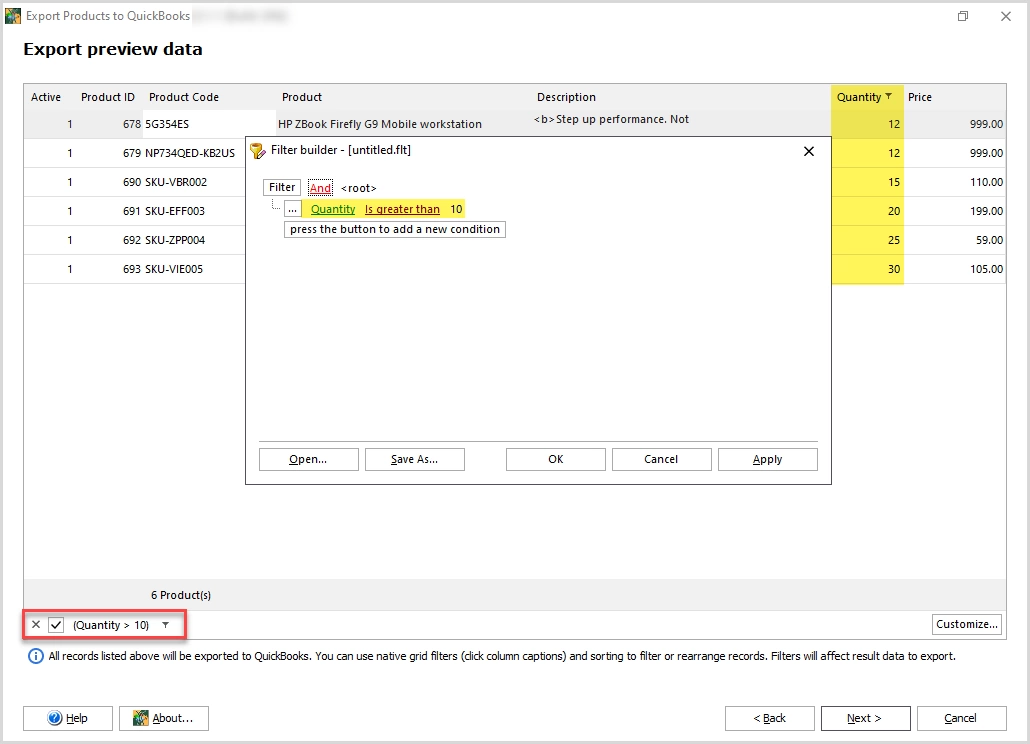1030x744 pixels.
Task: Close the Export Products window
Action: [x=1006, y=16]
